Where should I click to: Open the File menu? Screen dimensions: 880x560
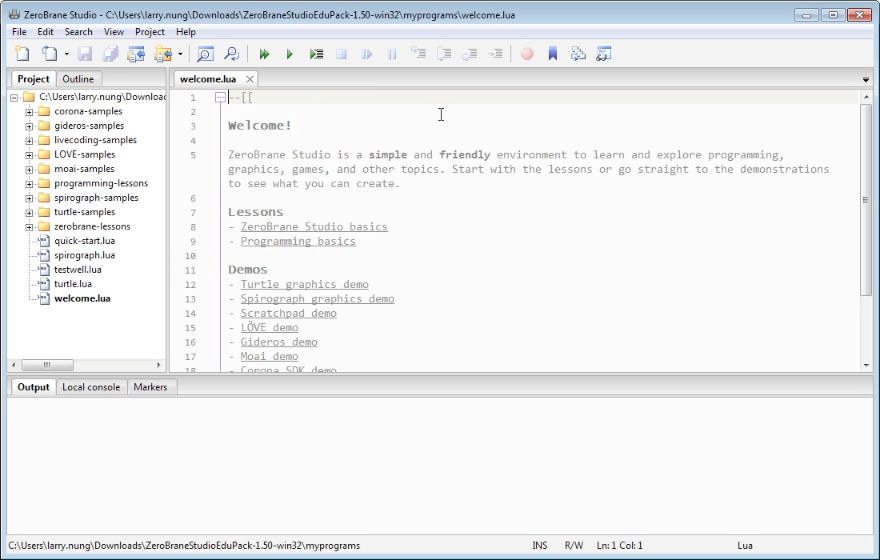[x=19, y=32]
